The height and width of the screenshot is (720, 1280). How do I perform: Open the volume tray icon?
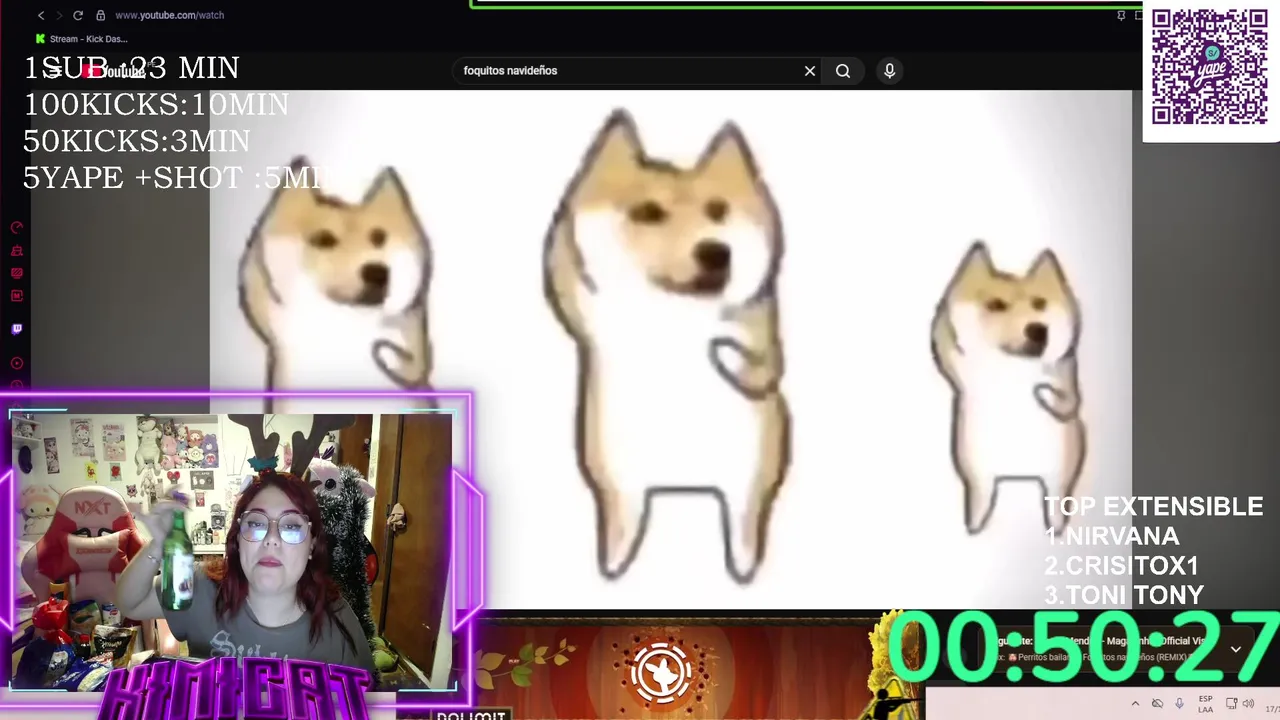pos(1248,704)
